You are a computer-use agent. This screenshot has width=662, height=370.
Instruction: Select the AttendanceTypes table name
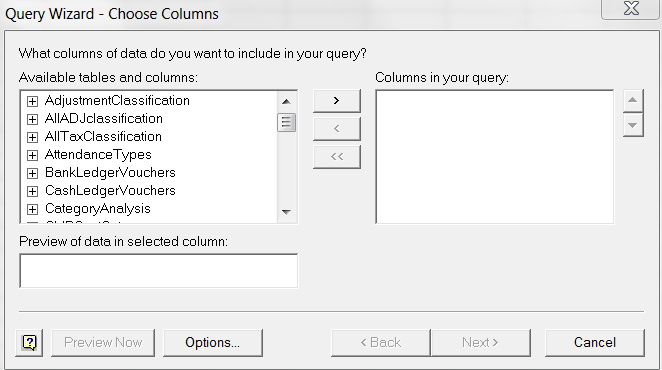click(98, 155)
